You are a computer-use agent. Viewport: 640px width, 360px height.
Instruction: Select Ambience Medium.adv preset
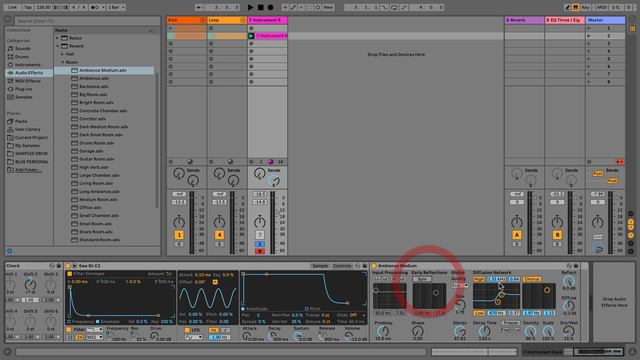[x=103, y=70]
